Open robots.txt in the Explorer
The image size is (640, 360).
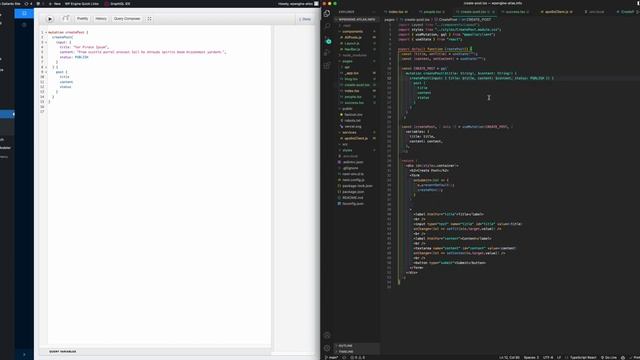click(353, 120)
